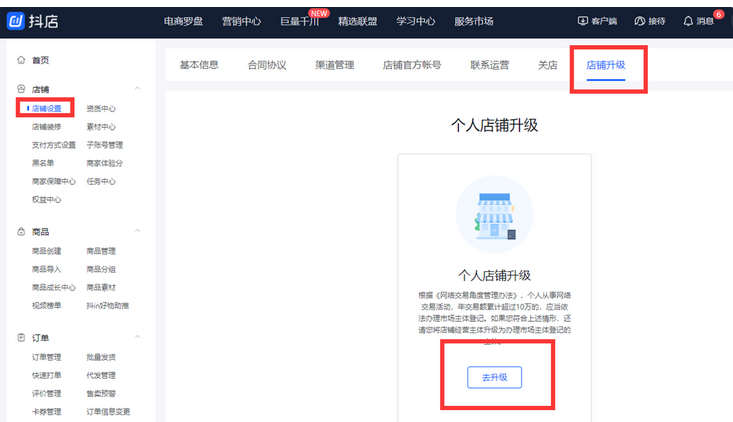
Task: Select the 店铺升级 tab
Action: [x=606, y=65]
